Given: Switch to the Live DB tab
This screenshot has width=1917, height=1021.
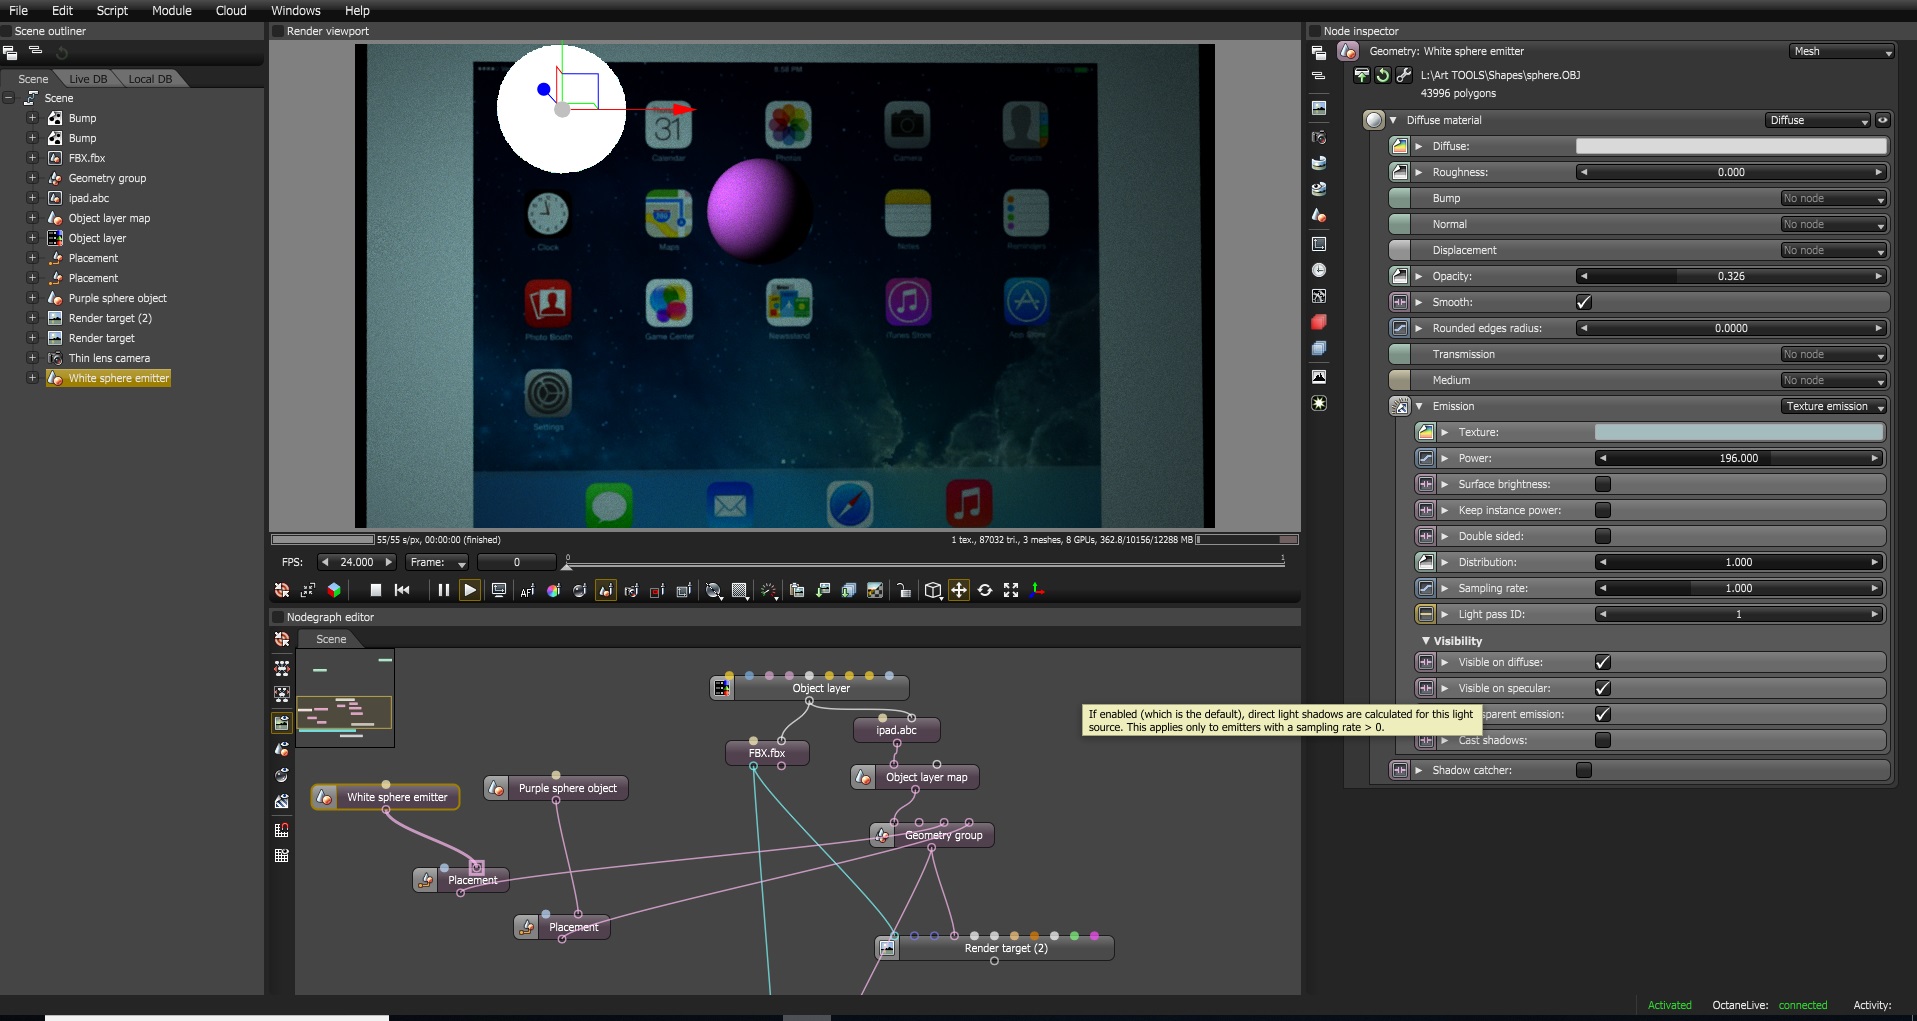Looking at the screenshot, I should point(88,79).
